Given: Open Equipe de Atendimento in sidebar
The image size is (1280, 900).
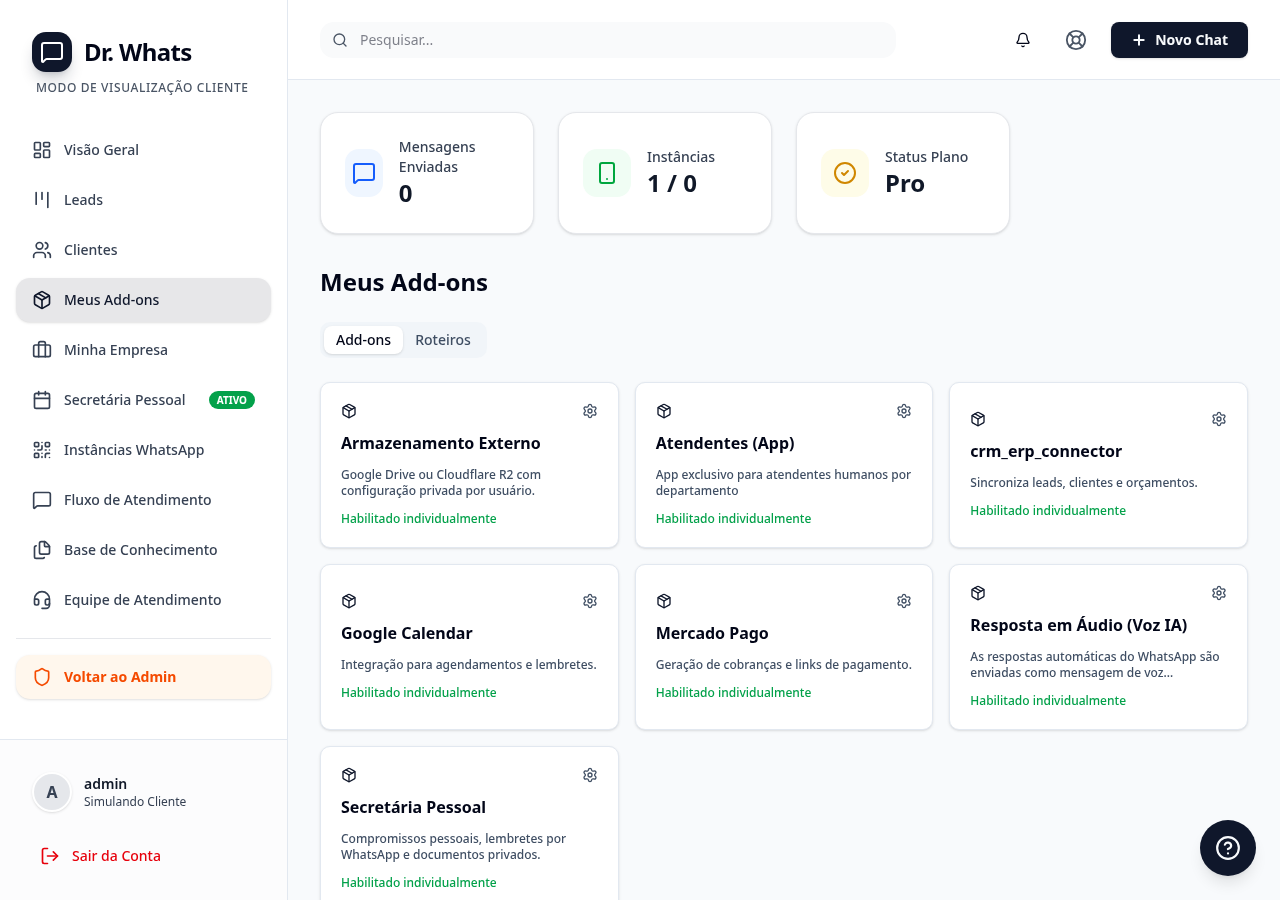Looking at the screenshot, I should tap(143, 600).
